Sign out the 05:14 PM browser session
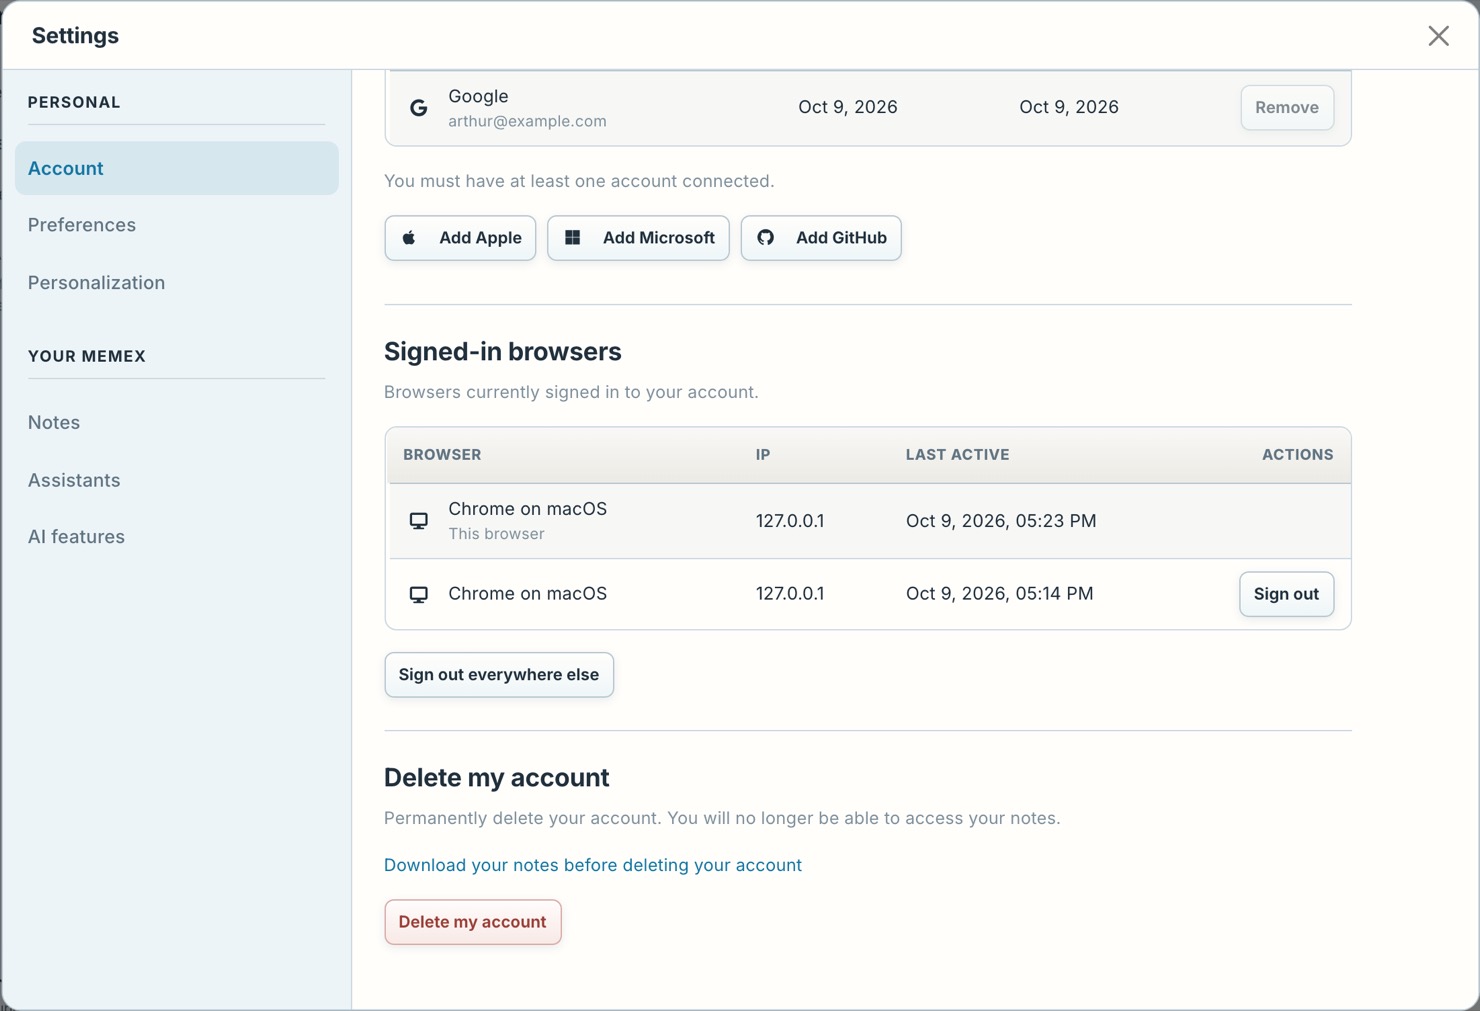 coord(1286,594)
